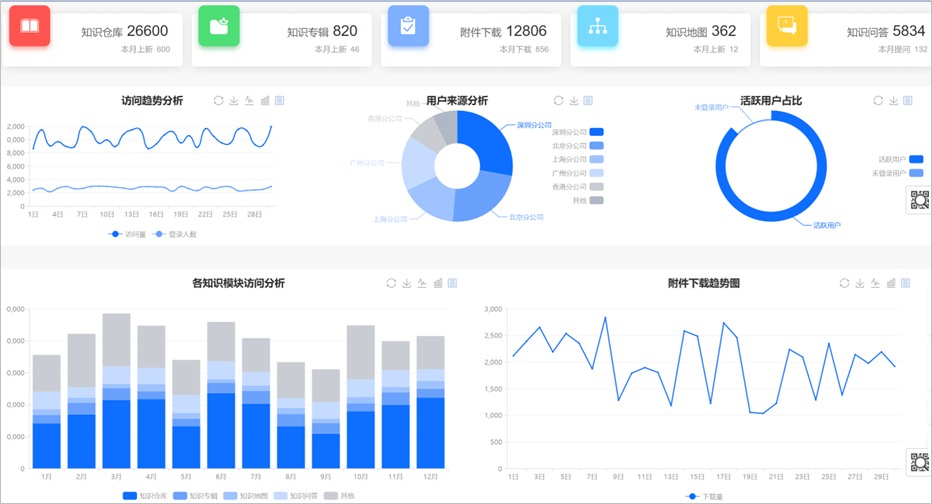Click the QR code icon beside 活跃用户占比
The width and height of the screenshot is (932, 504).
coord(918,200)
